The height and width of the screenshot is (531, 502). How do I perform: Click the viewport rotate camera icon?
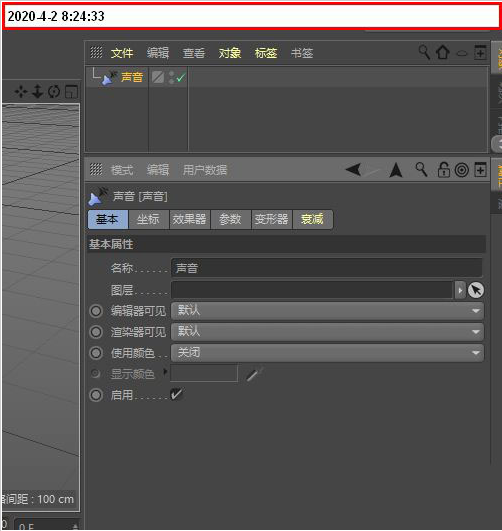(54, 91)
